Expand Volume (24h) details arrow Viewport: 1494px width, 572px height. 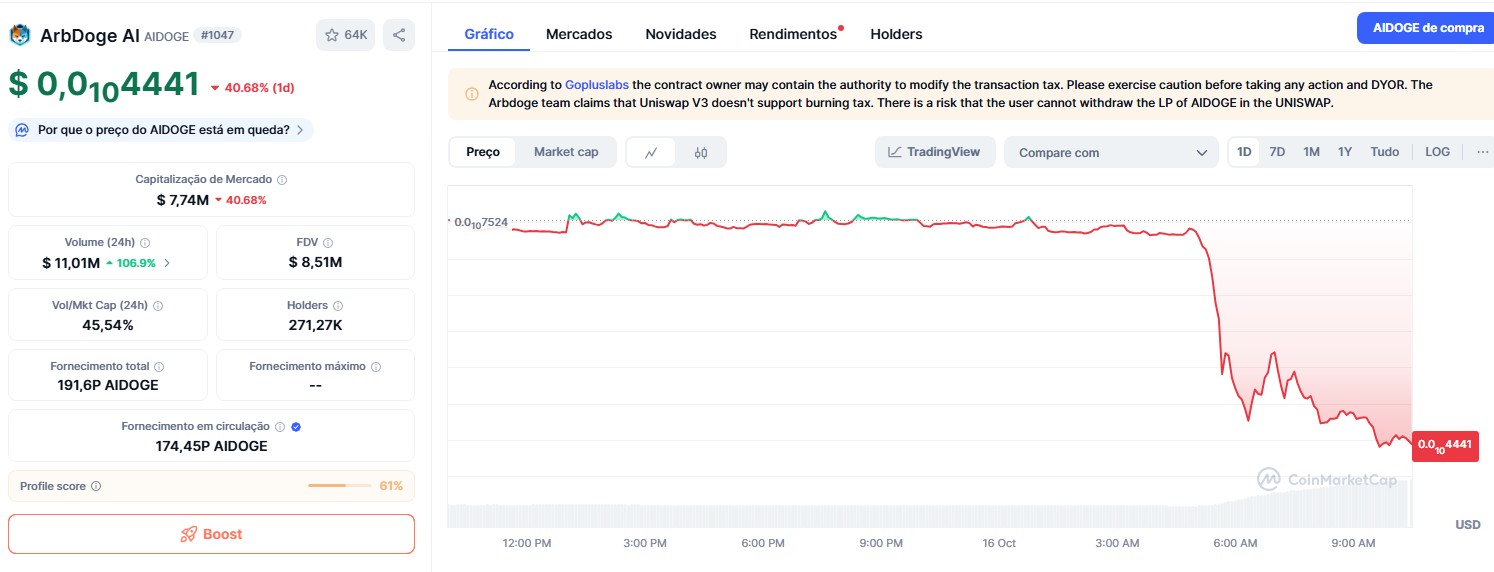click(x=167, y=264)
